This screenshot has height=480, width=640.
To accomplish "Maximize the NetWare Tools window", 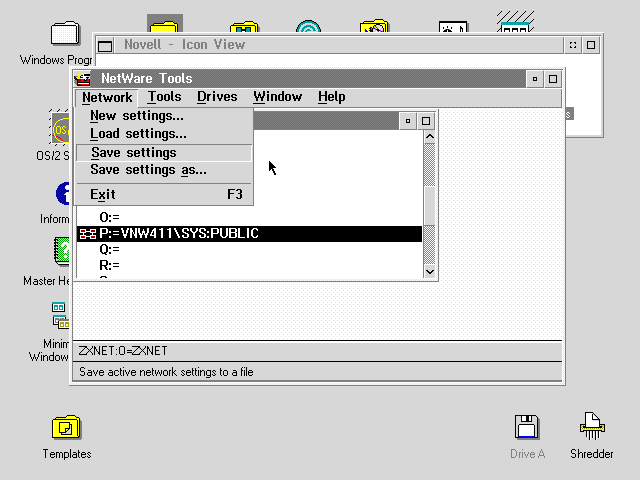I will [553, 79].
